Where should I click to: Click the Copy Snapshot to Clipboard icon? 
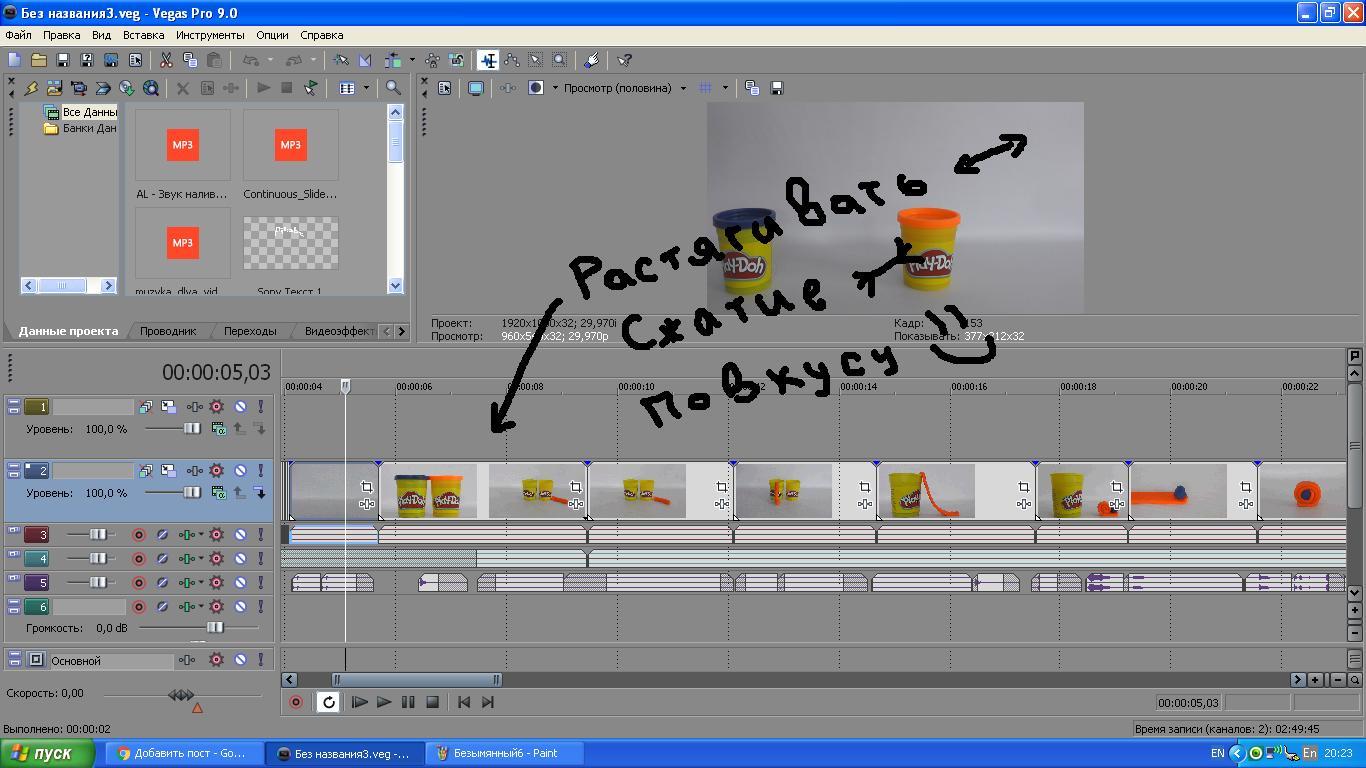point(752,88)
